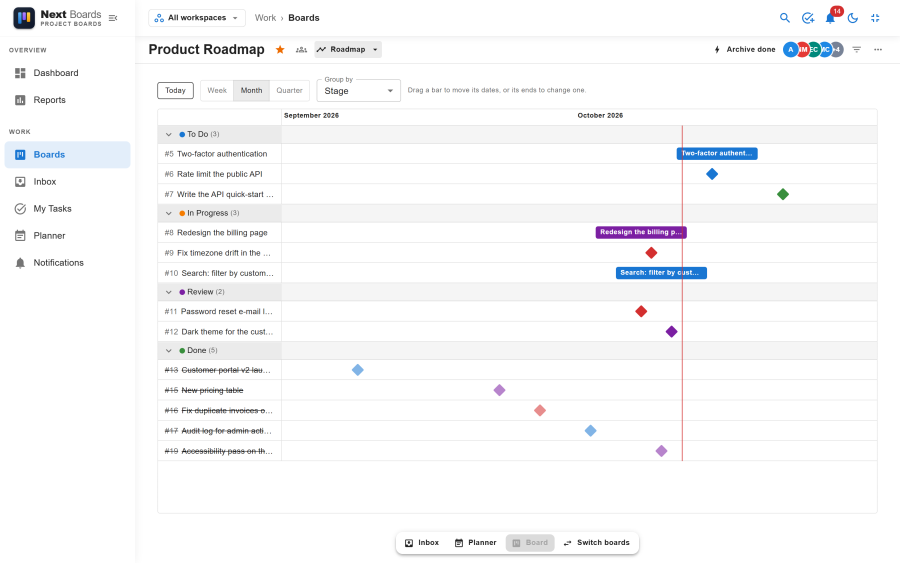Collapse the Review group
Image resolution: width=900 pixels, height=563 pixels.
pyautogui.click(x=168, y=292)
